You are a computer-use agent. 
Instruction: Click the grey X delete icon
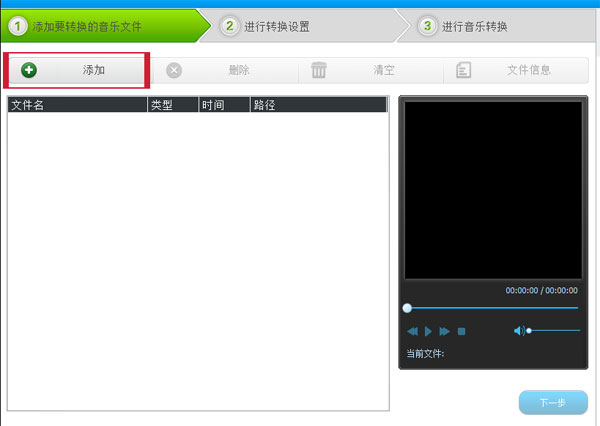click(174, 70)
